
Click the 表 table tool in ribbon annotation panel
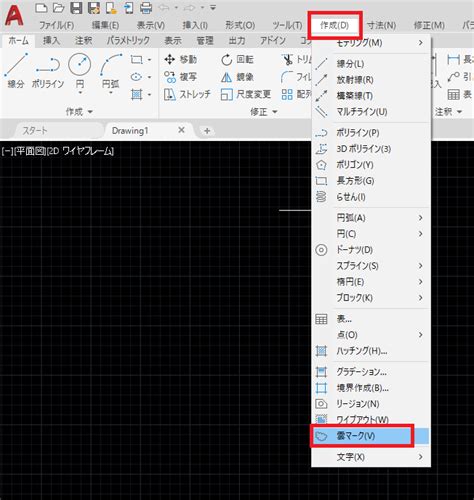tap(460, 95)
